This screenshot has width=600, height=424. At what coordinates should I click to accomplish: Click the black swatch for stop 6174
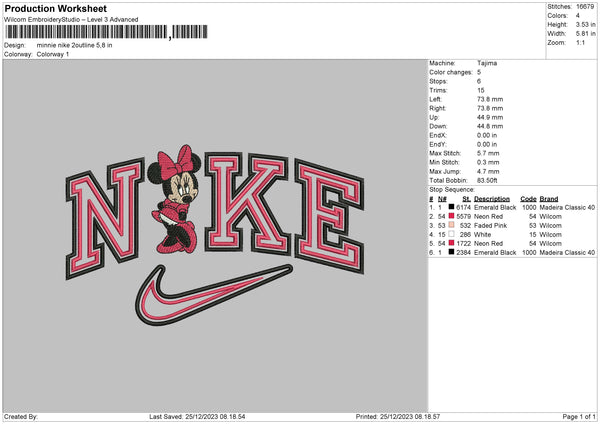pyautogui.click(x=451, y=207)
